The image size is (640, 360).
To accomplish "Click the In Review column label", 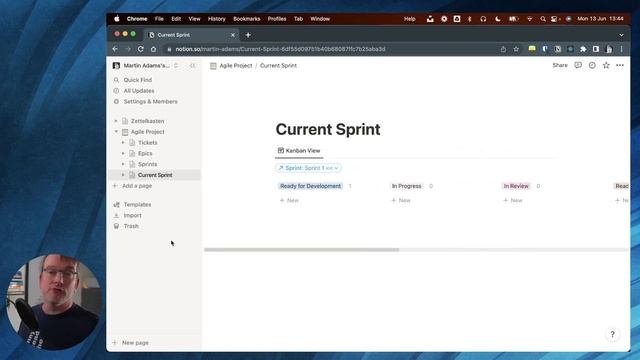I will pos(516,186).
